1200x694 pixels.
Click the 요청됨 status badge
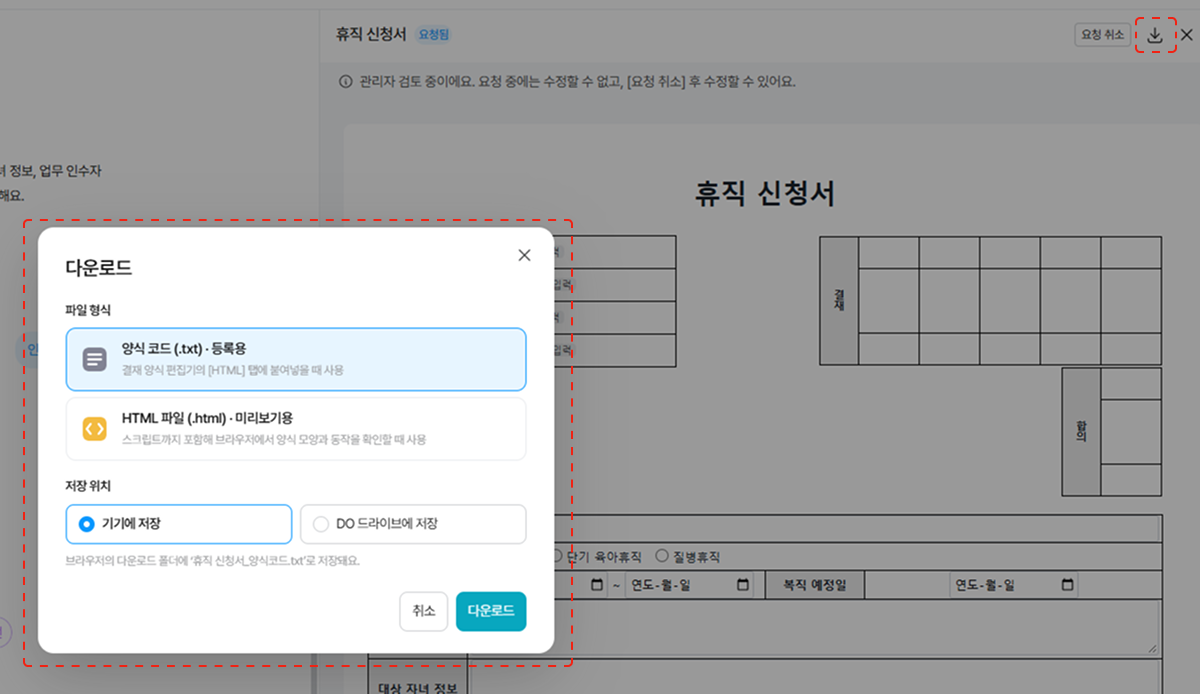coord(434,35)
